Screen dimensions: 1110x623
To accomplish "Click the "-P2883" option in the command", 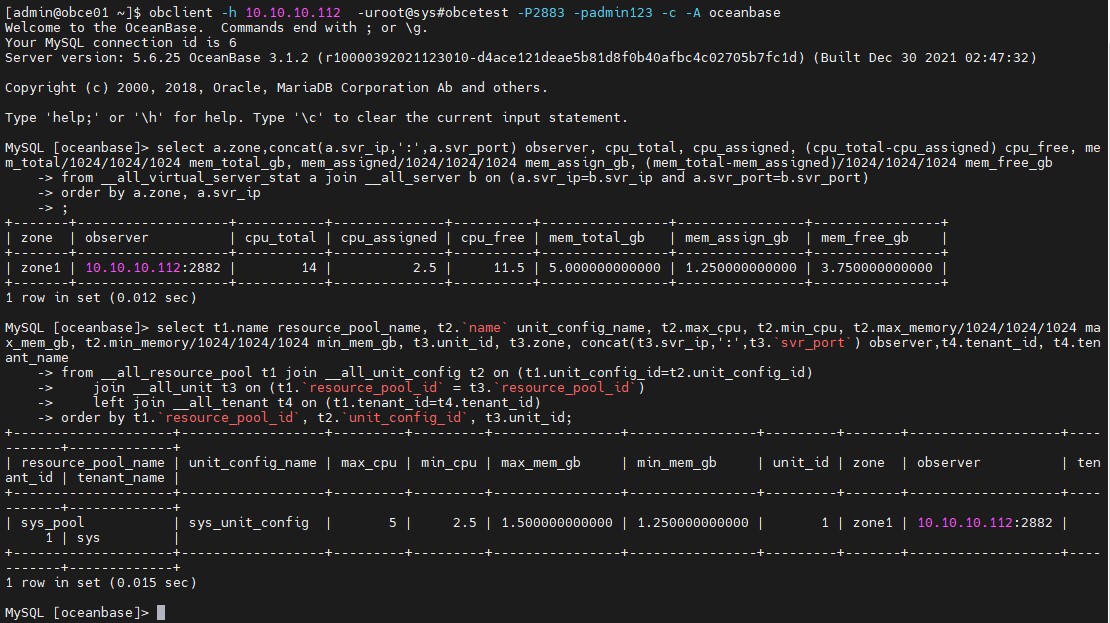I will click(x=541, y=13).
